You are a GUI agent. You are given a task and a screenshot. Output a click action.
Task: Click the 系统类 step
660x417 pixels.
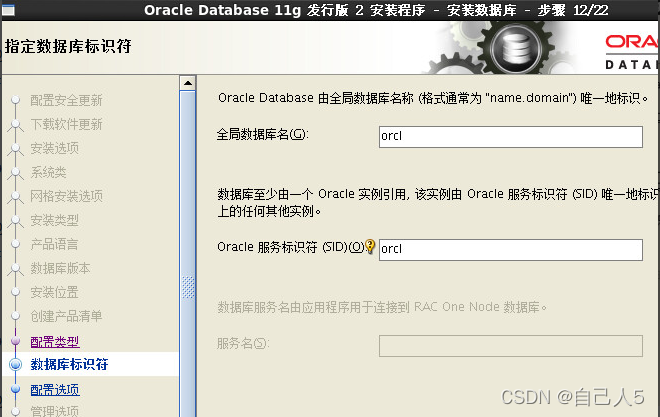48,172
